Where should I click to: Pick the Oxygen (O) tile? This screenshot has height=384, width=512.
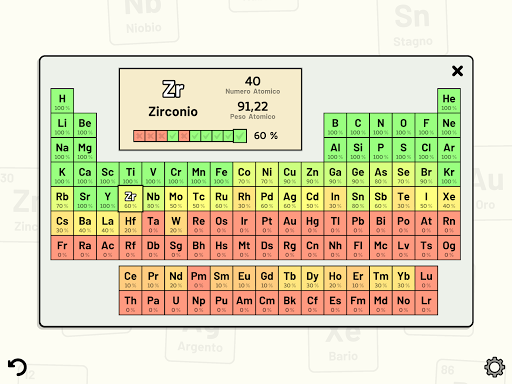pyautogui.click(x=403, y=125)
